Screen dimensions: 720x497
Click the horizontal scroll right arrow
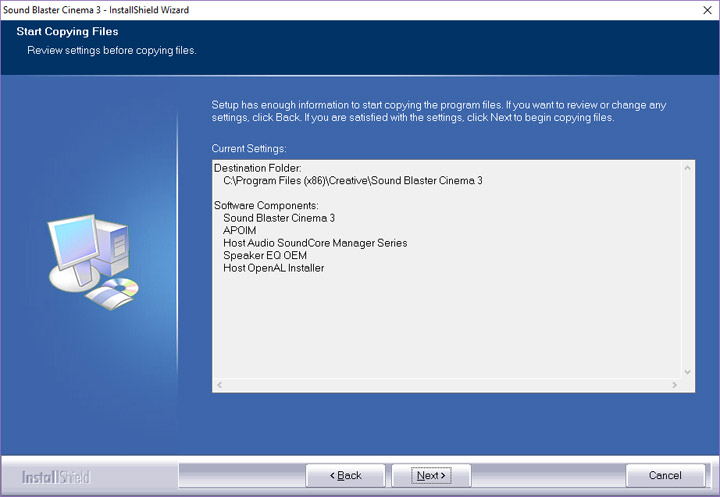pyautogui.click(x=675, y=385)
